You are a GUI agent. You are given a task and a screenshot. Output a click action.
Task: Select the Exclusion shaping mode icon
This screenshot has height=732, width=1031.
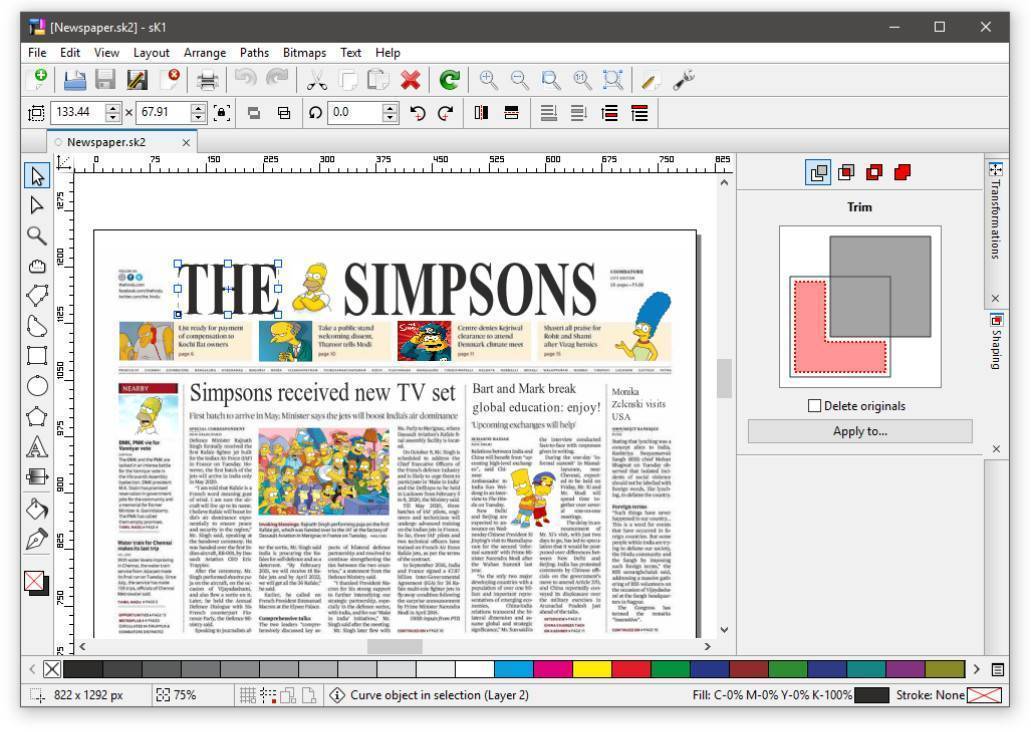[874, 173]
